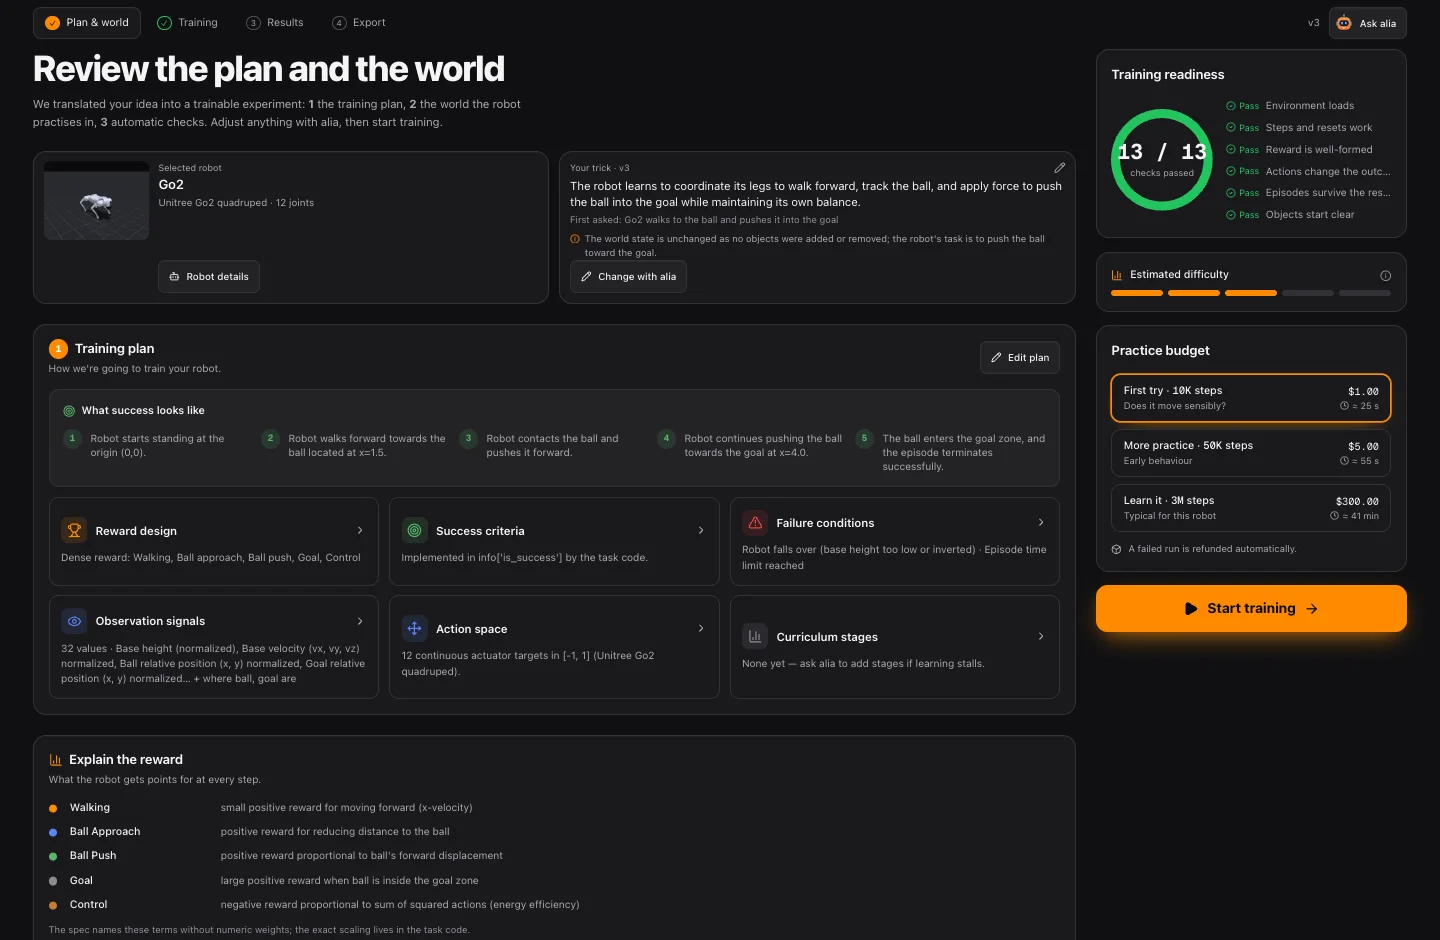Viewport: 1440px width, 940px height.
Task: Click the Estimated difficulty segmented bar
Action: [x=1251, y=293]
